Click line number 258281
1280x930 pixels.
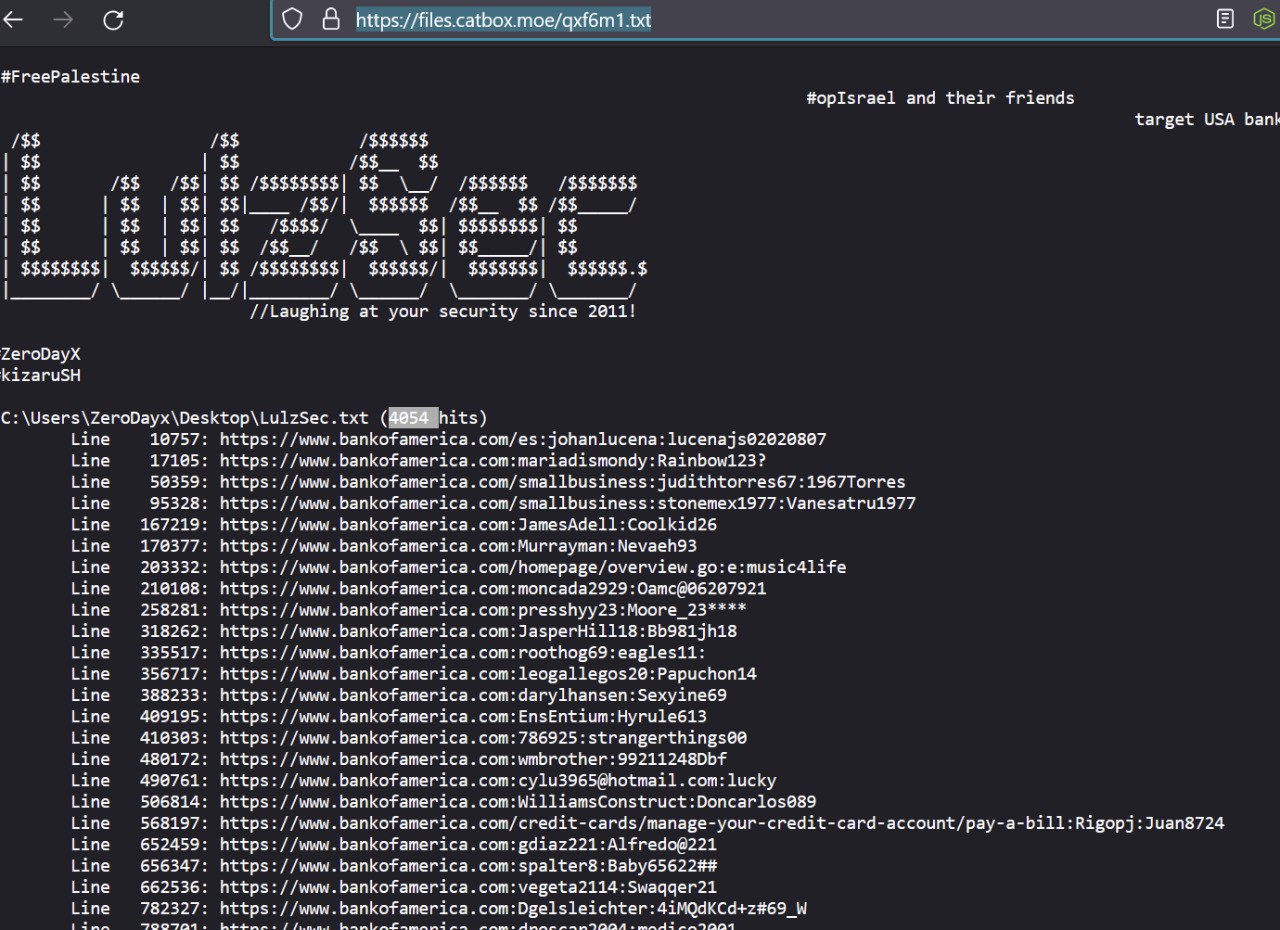pyautogui.click(x=171, y=609)
